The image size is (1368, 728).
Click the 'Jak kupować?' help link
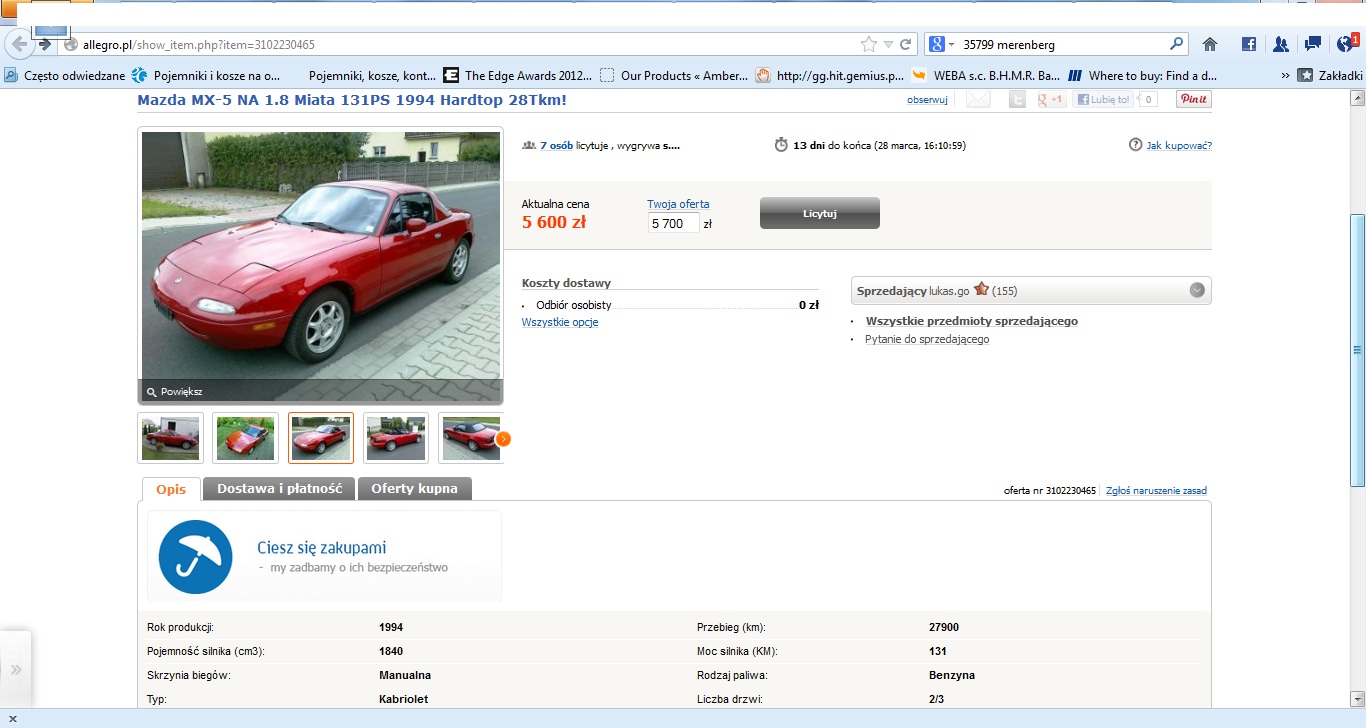1179,145
